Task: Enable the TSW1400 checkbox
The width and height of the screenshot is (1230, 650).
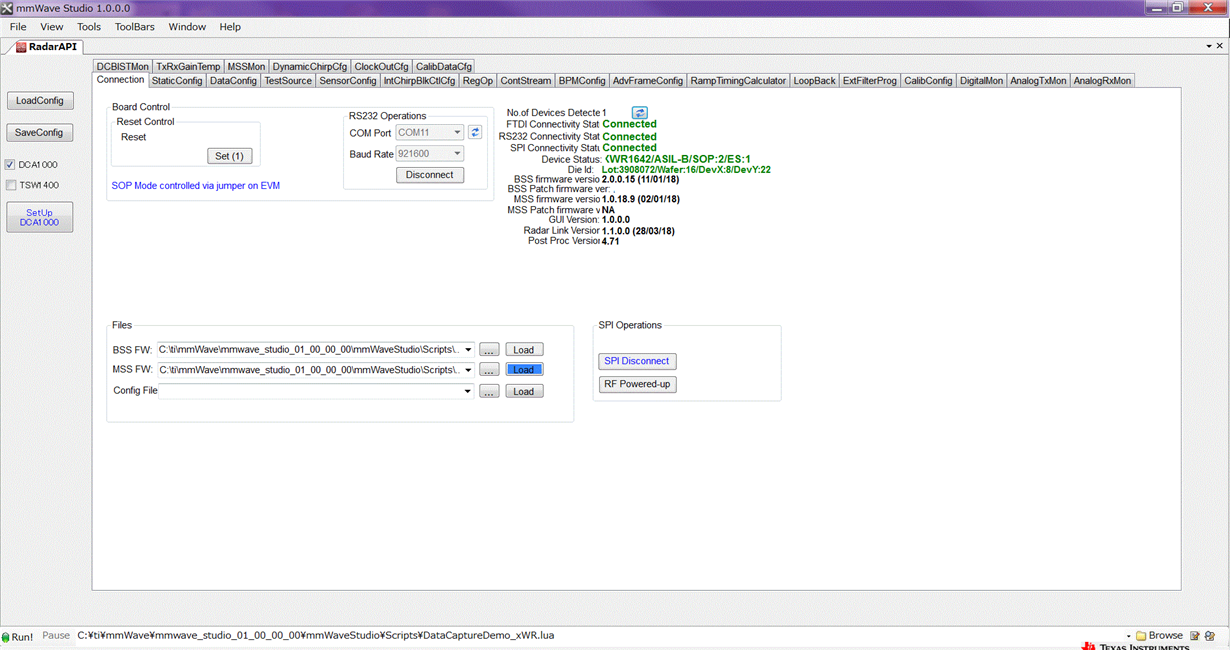Action: click(x=11, y=185)
